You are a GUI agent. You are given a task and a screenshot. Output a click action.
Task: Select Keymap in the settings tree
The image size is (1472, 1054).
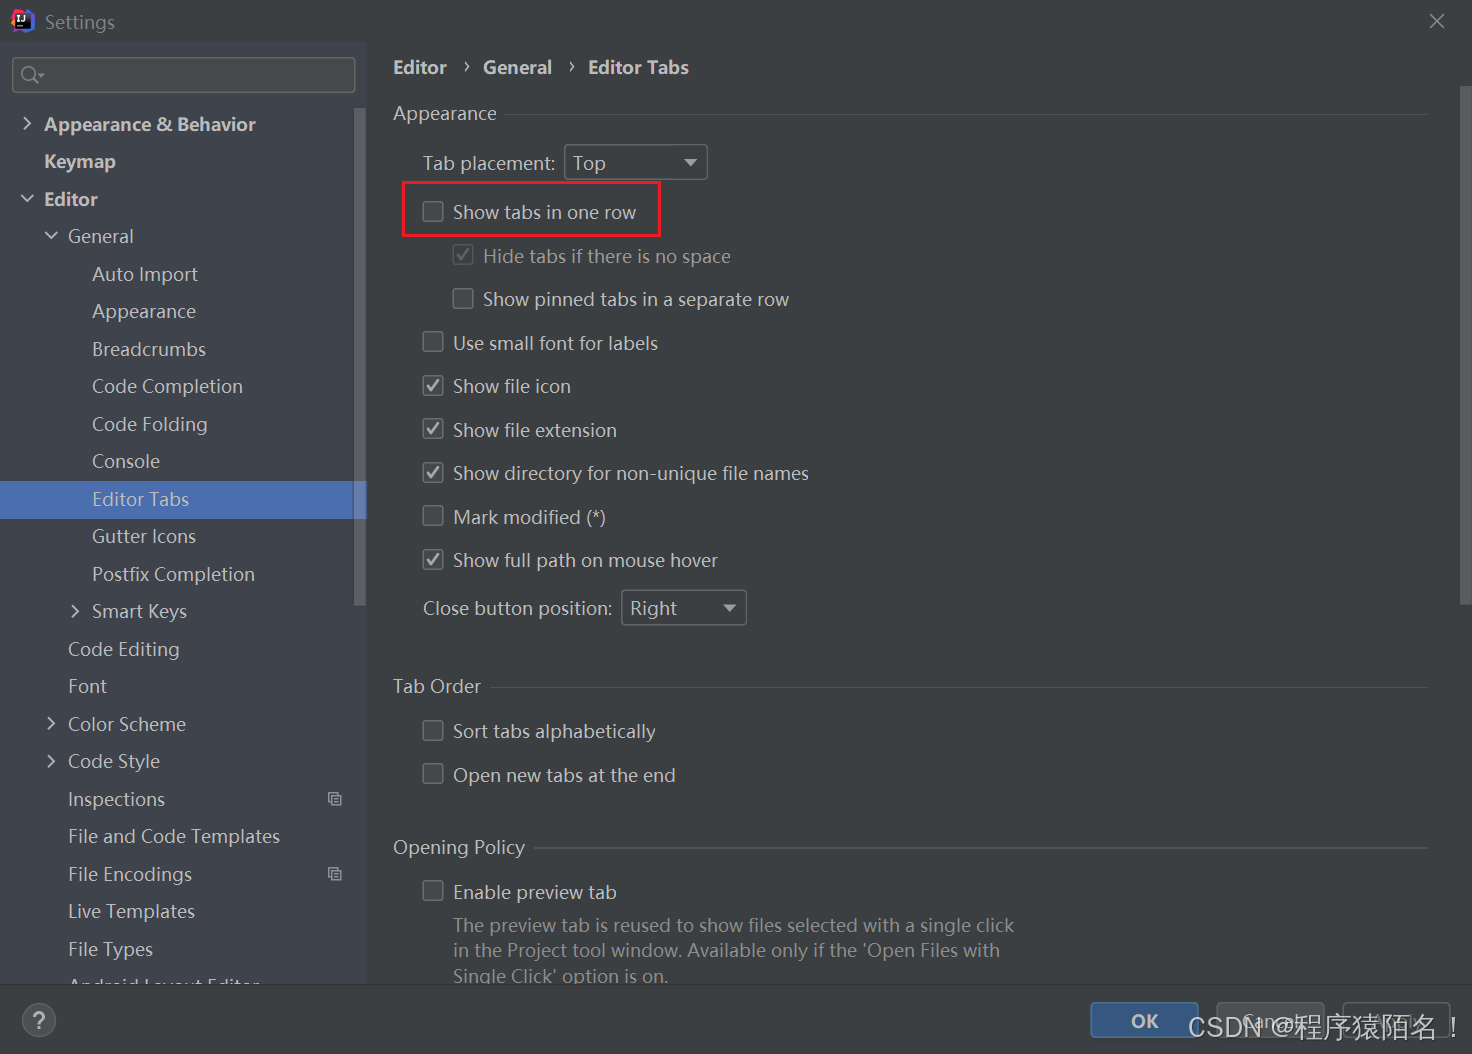coord(80,161)
